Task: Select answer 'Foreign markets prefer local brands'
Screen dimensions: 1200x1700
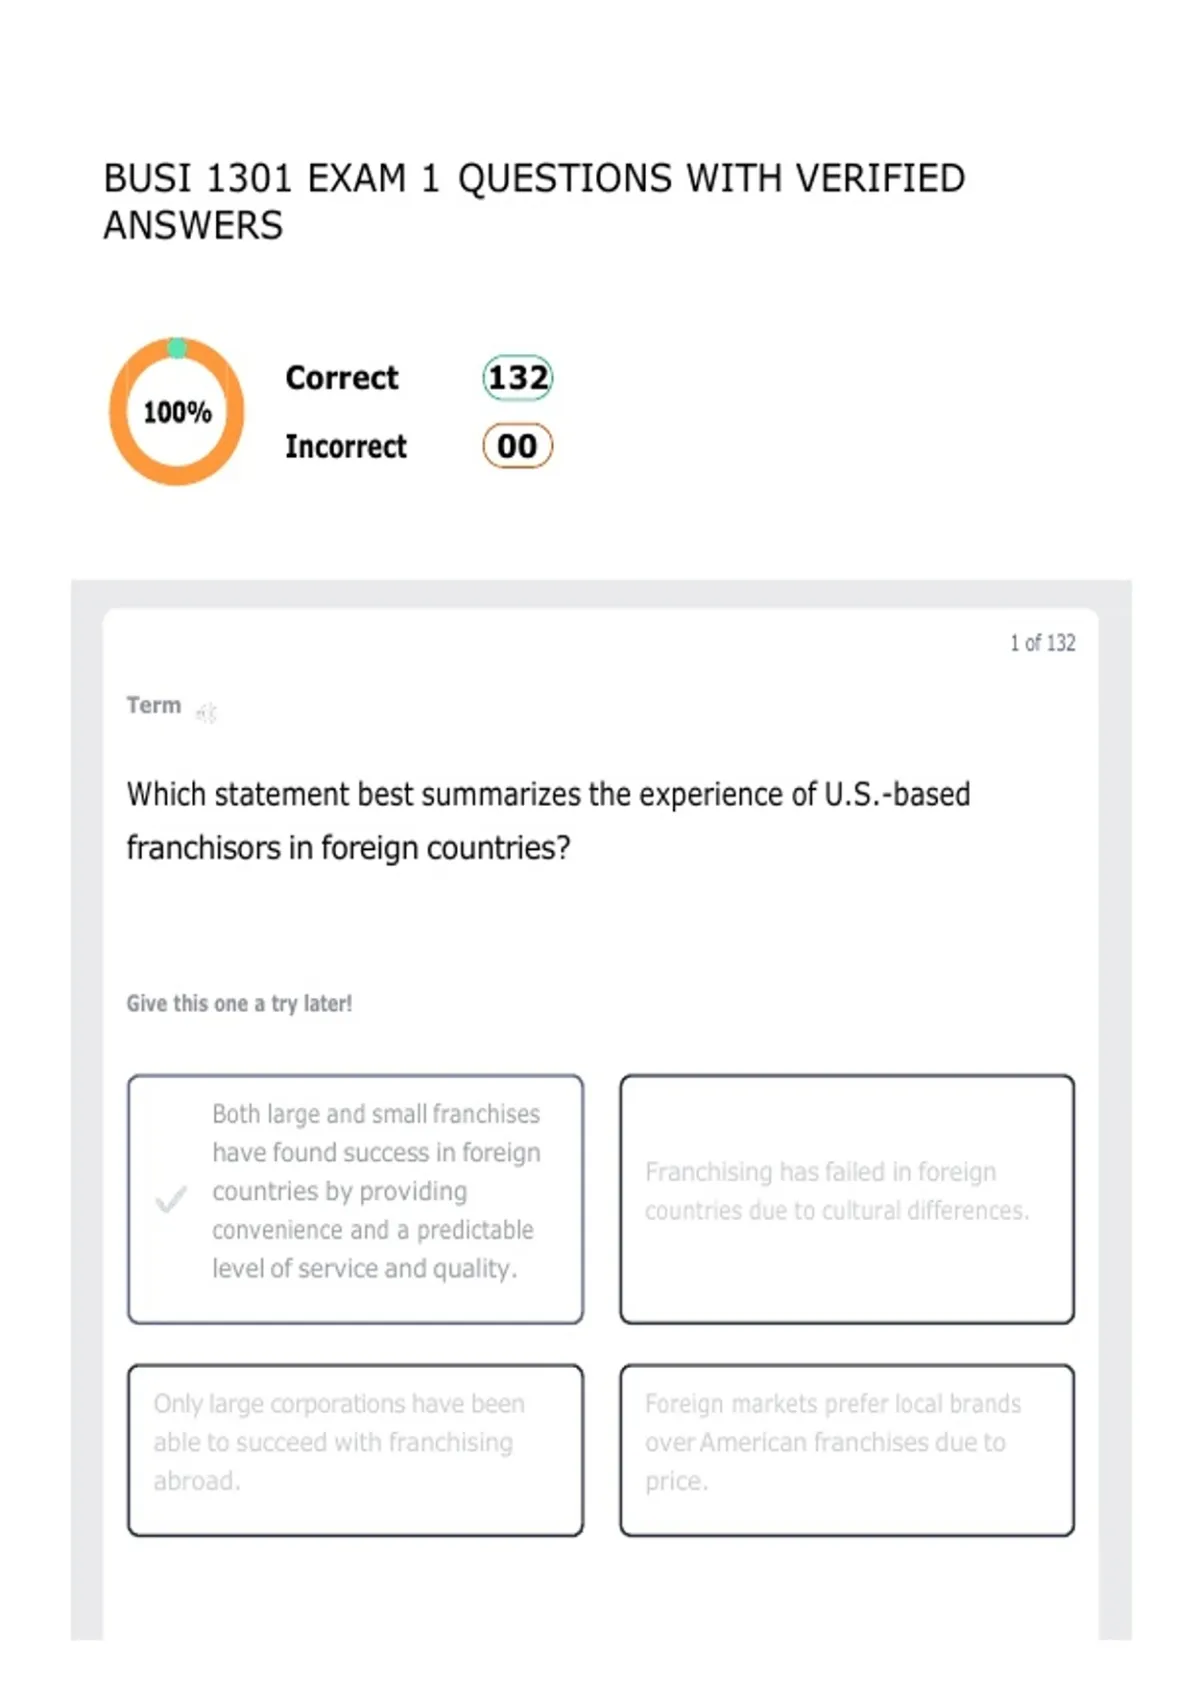Action: [x=847, y=1450]
